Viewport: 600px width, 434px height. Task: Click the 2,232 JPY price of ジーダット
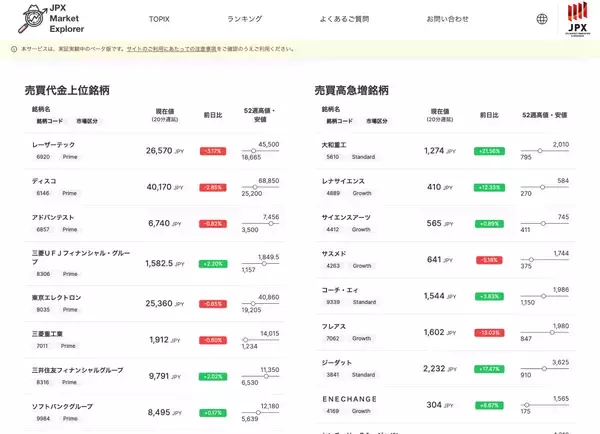tap(440, 369)
